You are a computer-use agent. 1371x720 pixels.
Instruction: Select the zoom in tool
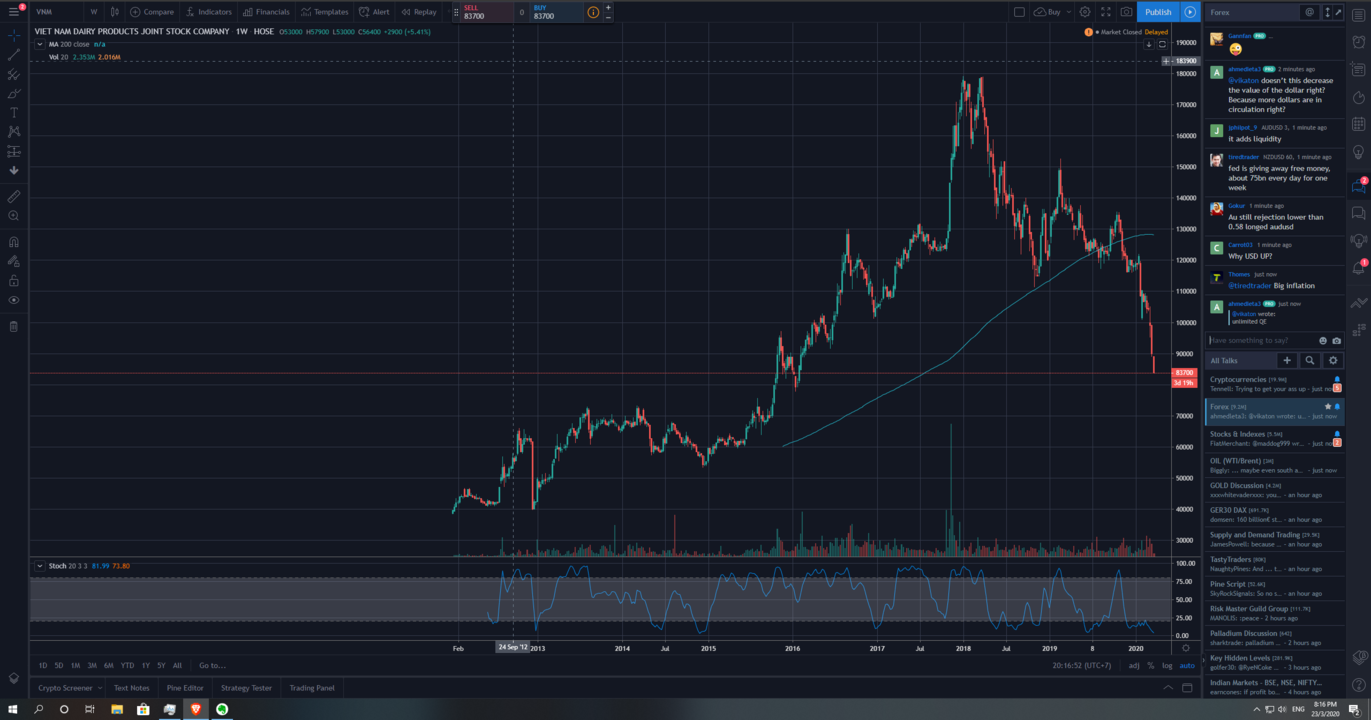pyautogui.click(x=14, y=216)
